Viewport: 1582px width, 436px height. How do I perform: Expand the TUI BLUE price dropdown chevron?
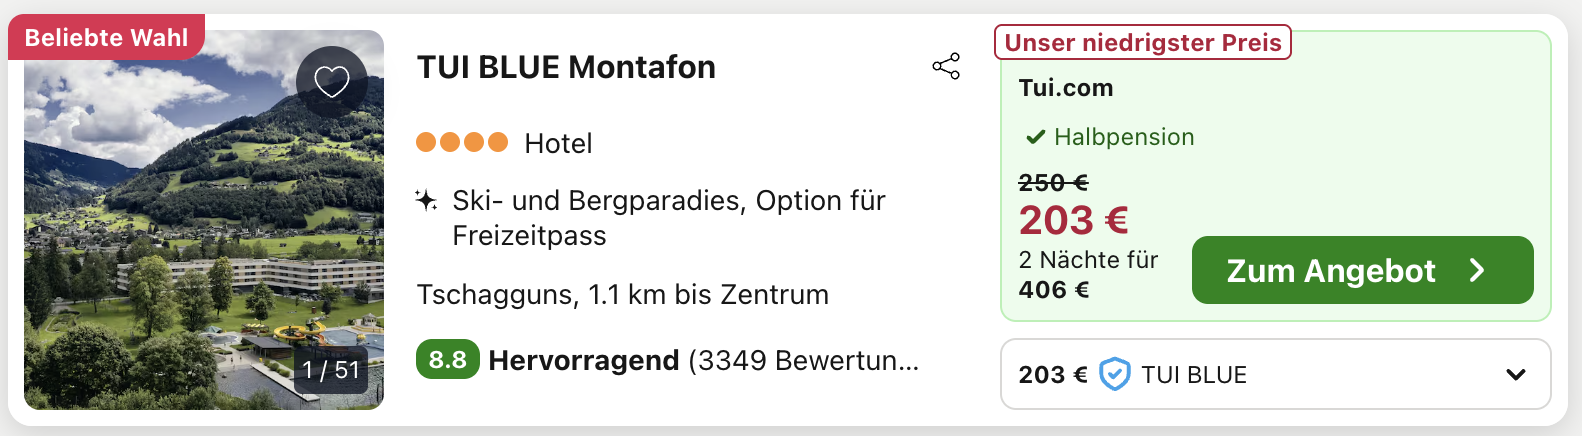[1516, 374]
